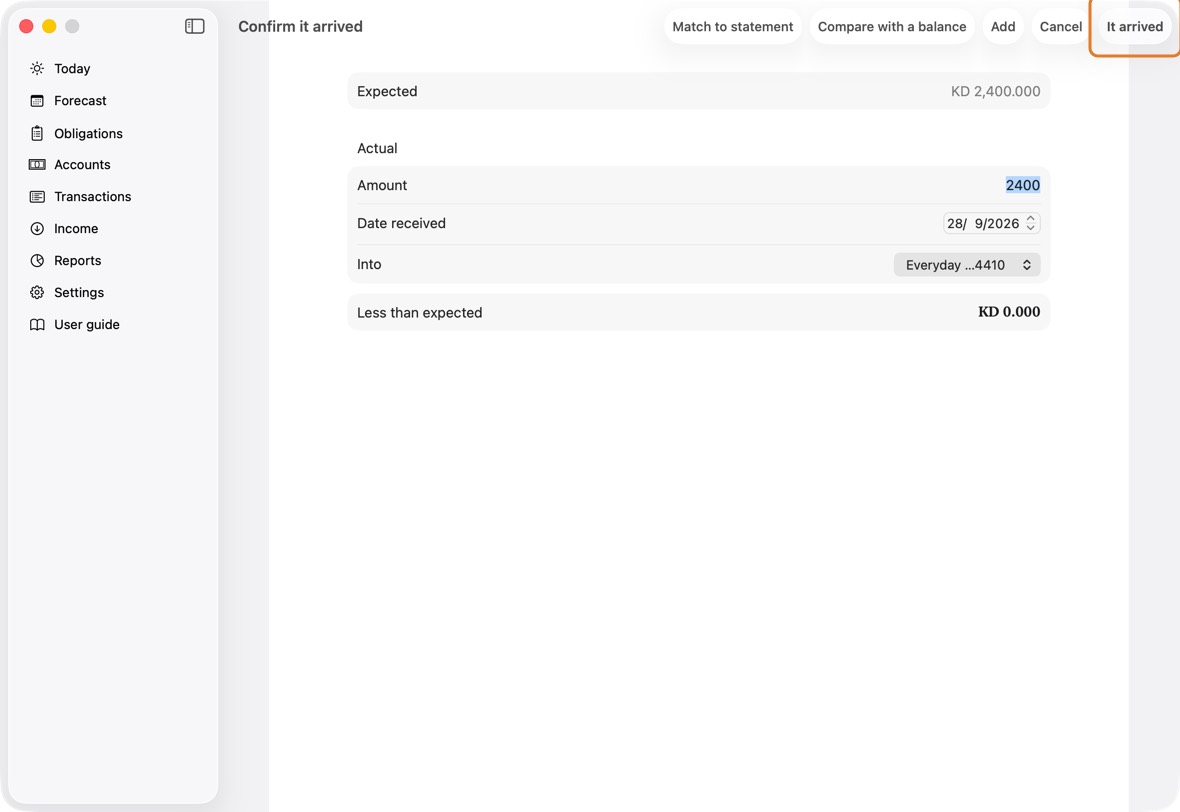Click the Less than expected label

(x=419, y=312)
